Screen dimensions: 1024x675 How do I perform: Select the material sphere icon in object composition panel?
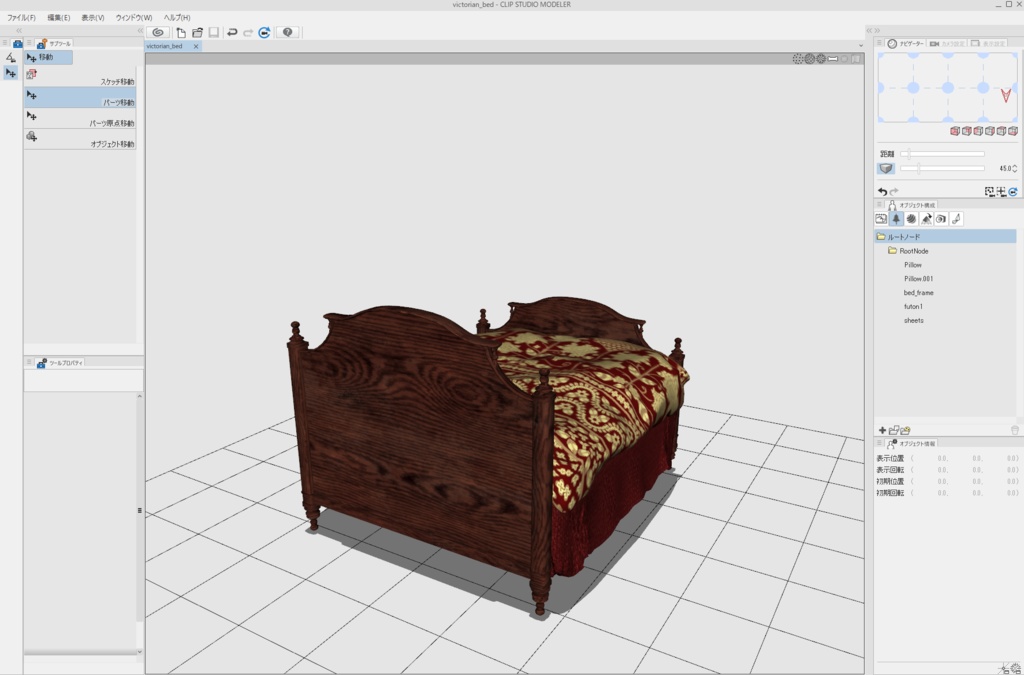[912, 219]
